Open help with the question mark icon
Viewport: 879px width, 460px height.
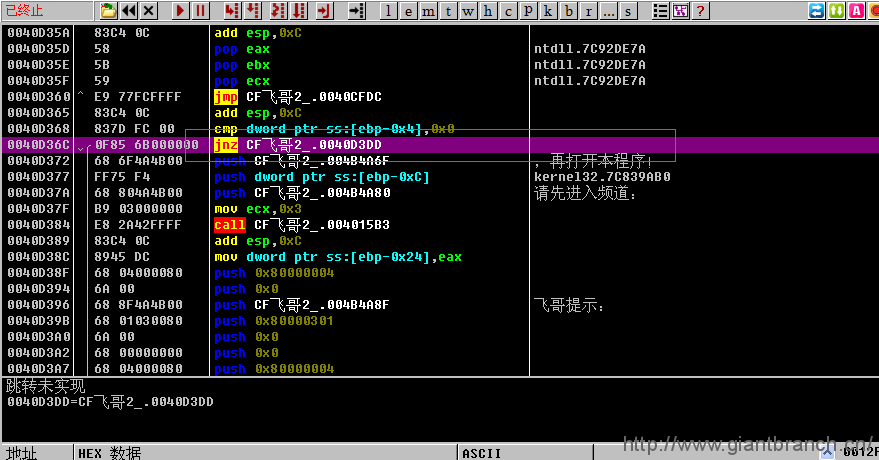pyautogui.click(x=700, y=11)
